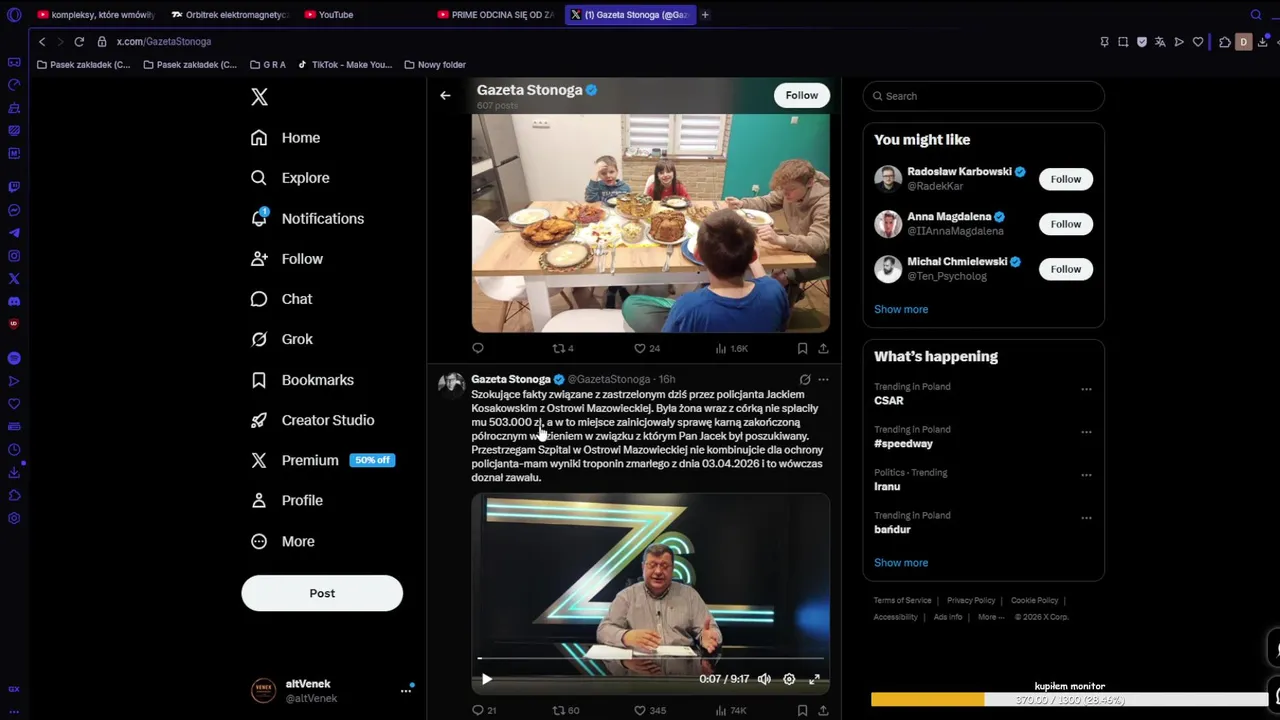Switch to the Orbitrek elektromagnetyczny tab
Image resolution: width=1280 pixels, height=720 pixels.
[x=230, y=15]
